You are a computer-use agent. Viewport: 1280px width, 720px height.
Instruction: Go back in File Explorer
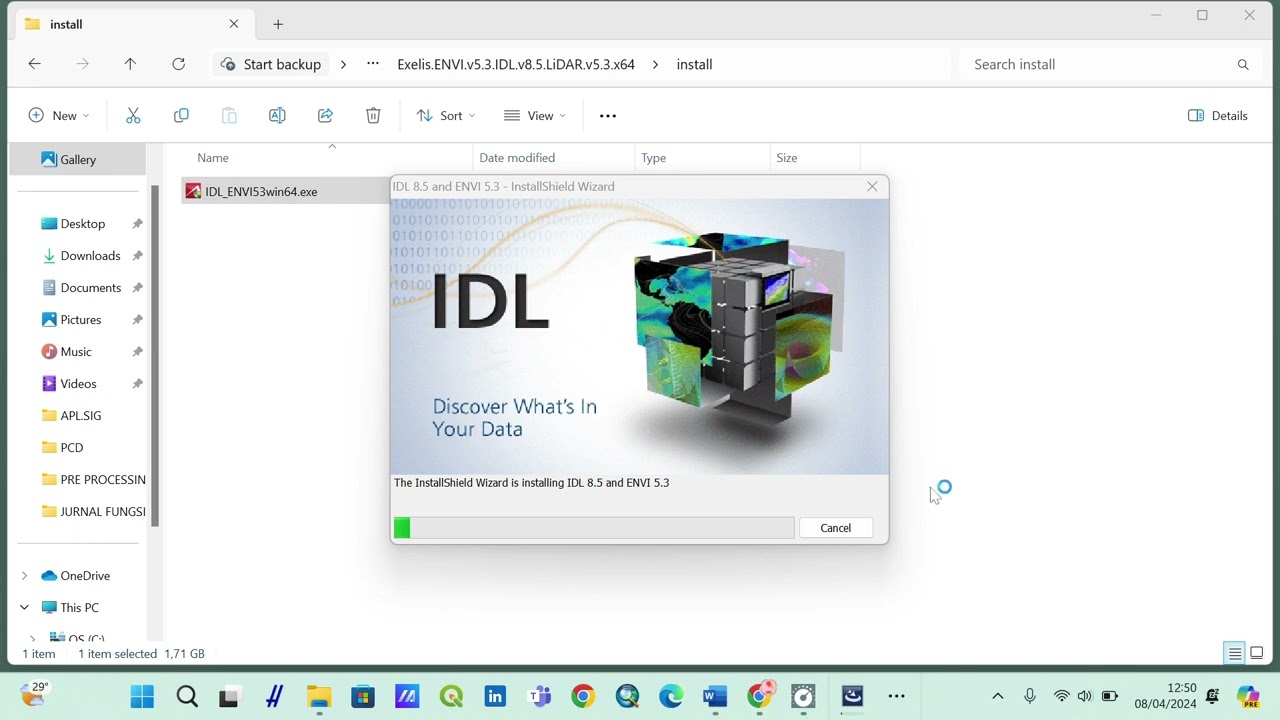tap(34, 64)
